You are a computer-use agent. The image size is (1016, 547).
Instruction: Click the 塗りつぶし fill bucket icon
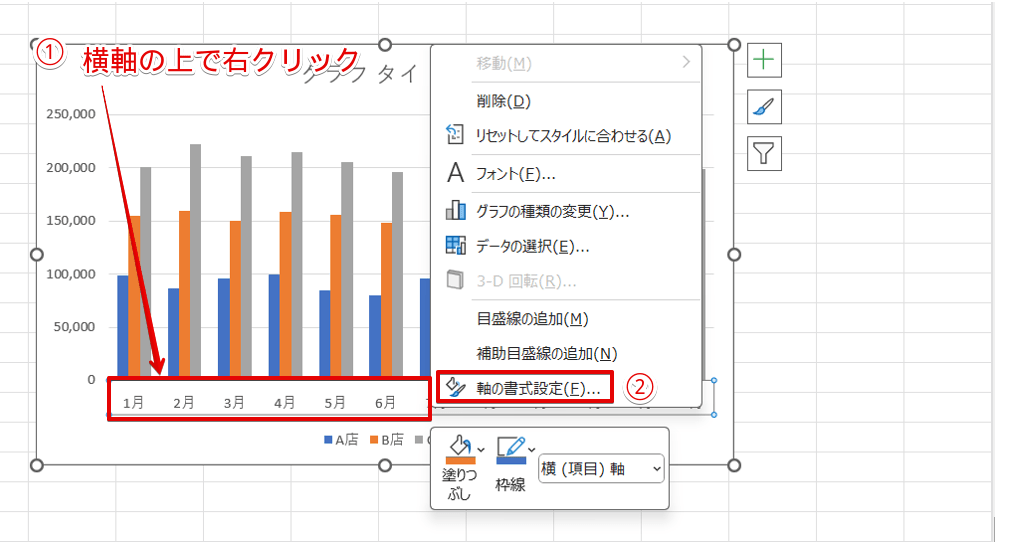pyautogui.click(x=460, y=448)
